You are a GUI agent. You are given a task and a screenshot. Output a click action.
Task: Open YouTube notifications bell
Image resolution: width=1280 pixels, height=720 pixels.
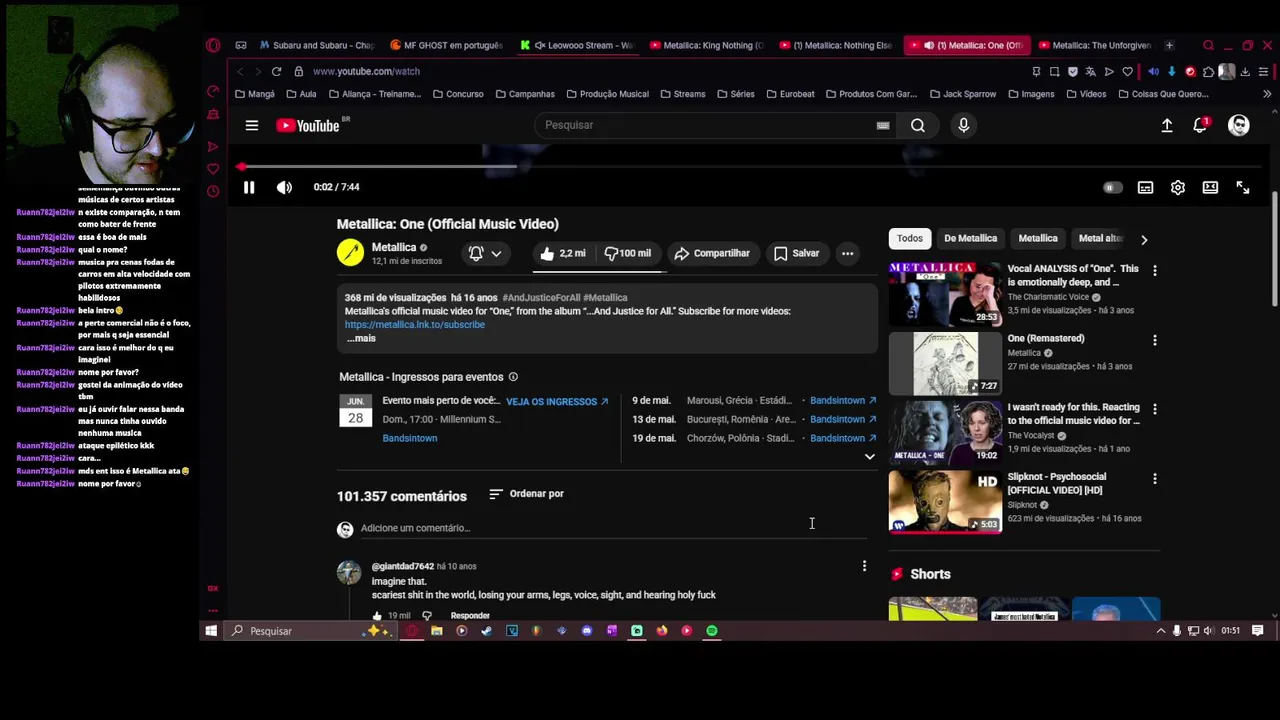[1200, 125]
